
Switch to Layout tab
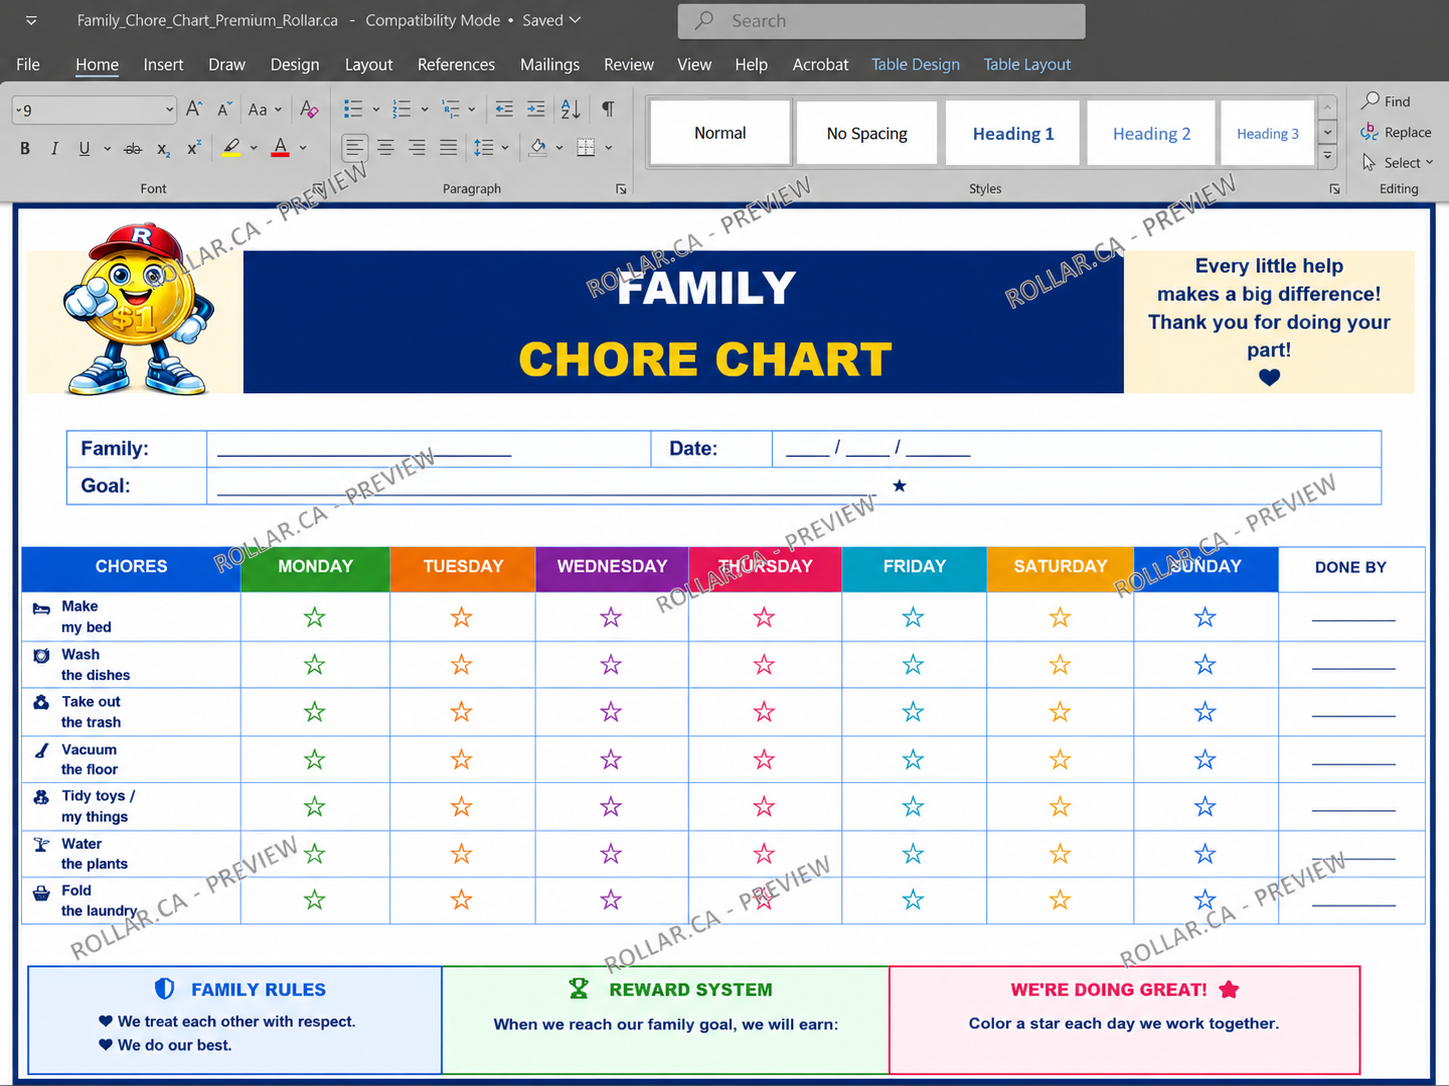[x=369, y=64]
